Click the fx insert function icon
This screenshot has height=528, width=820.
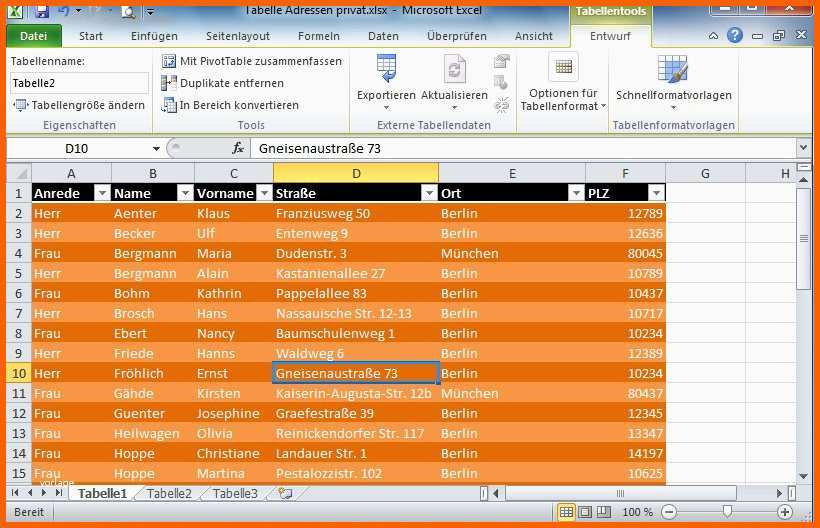point(238,148)
